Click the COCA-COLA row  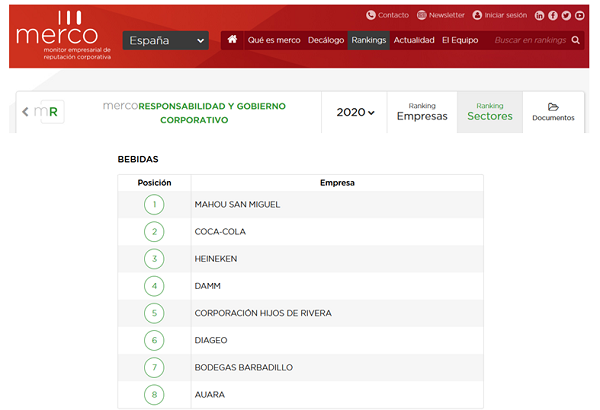click(x=300, y=232)
